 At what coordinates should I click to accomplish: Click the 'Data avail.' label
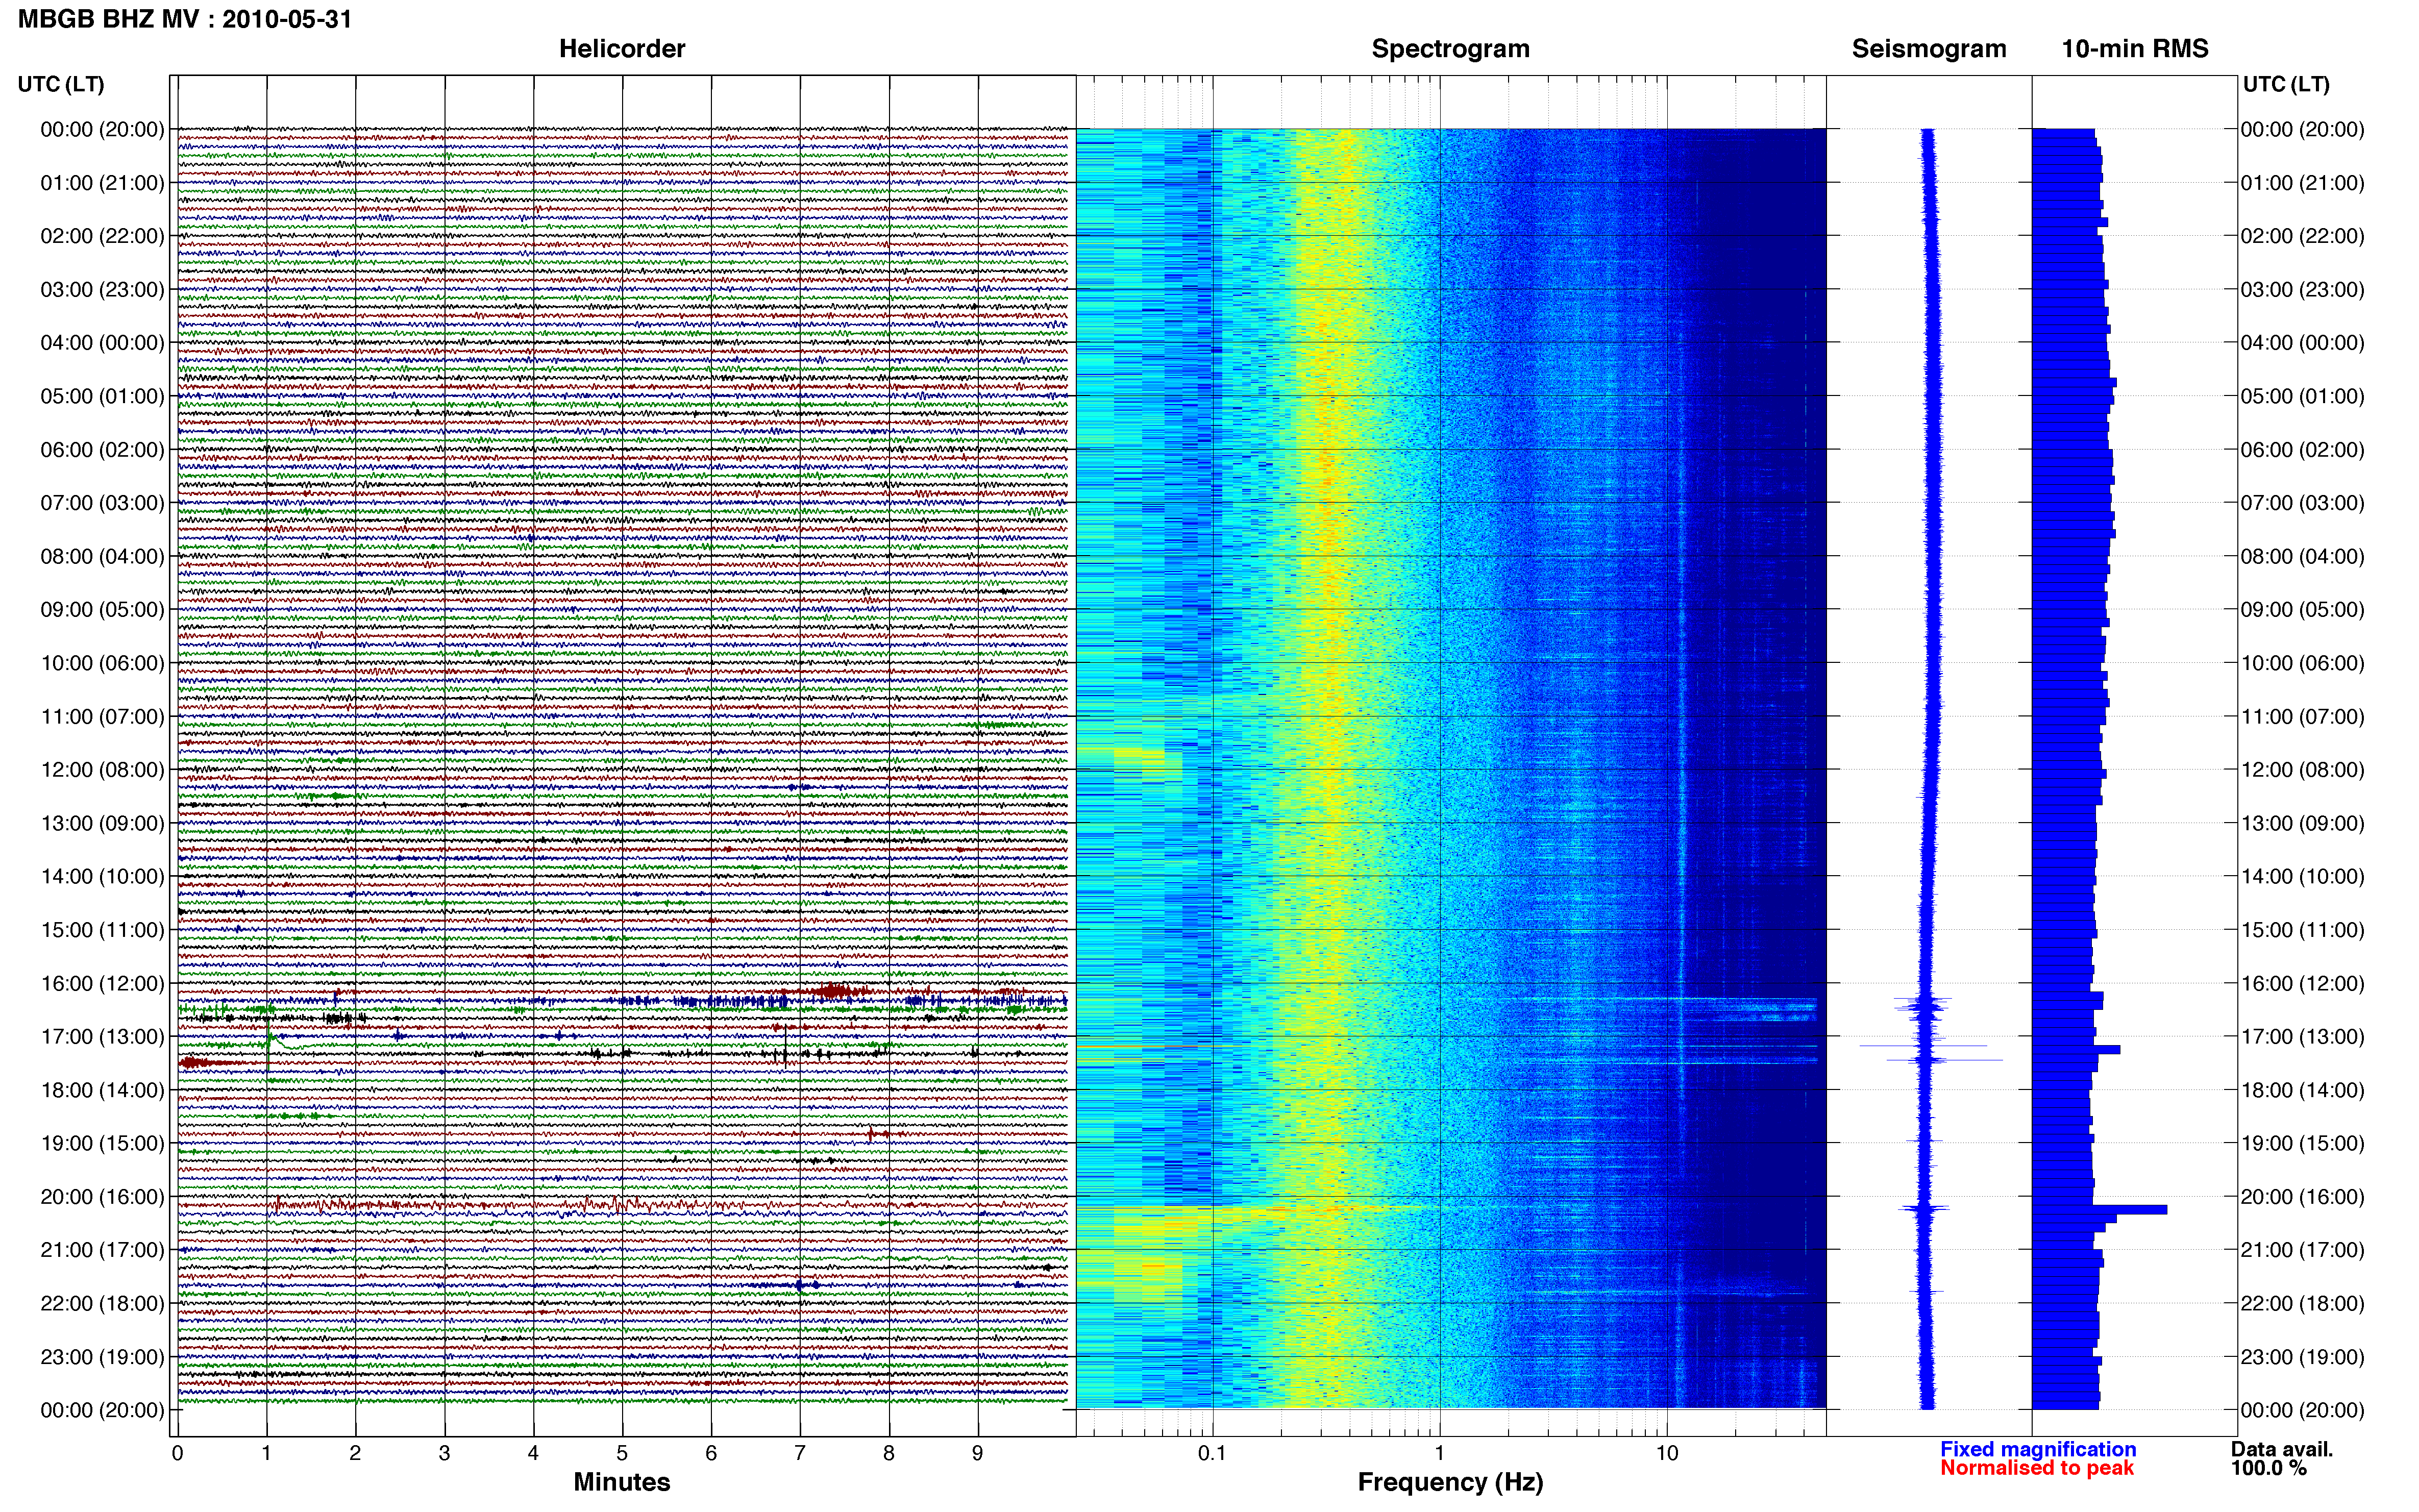[x=2282, y=1449]
